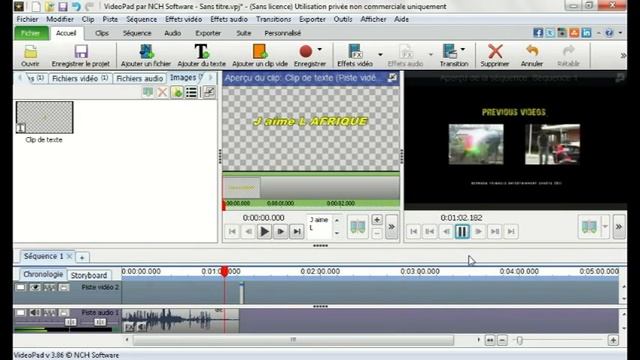The image size is (640, 360).
Task: Expand clip preview controls overflow chevron
Action: pyautogui.click(x=391, y=227)
